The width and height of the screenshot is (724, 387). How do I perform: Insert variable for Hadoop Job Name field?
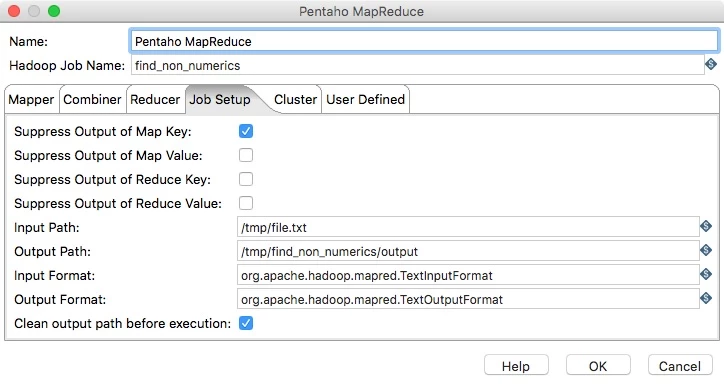(x=711, y=64)
